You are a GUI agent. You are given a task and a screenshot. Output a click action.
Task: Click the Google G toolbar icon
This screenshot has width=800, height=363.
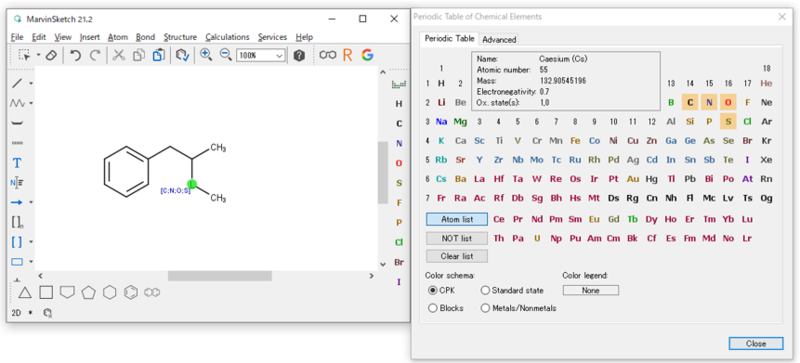coord(367,55)
